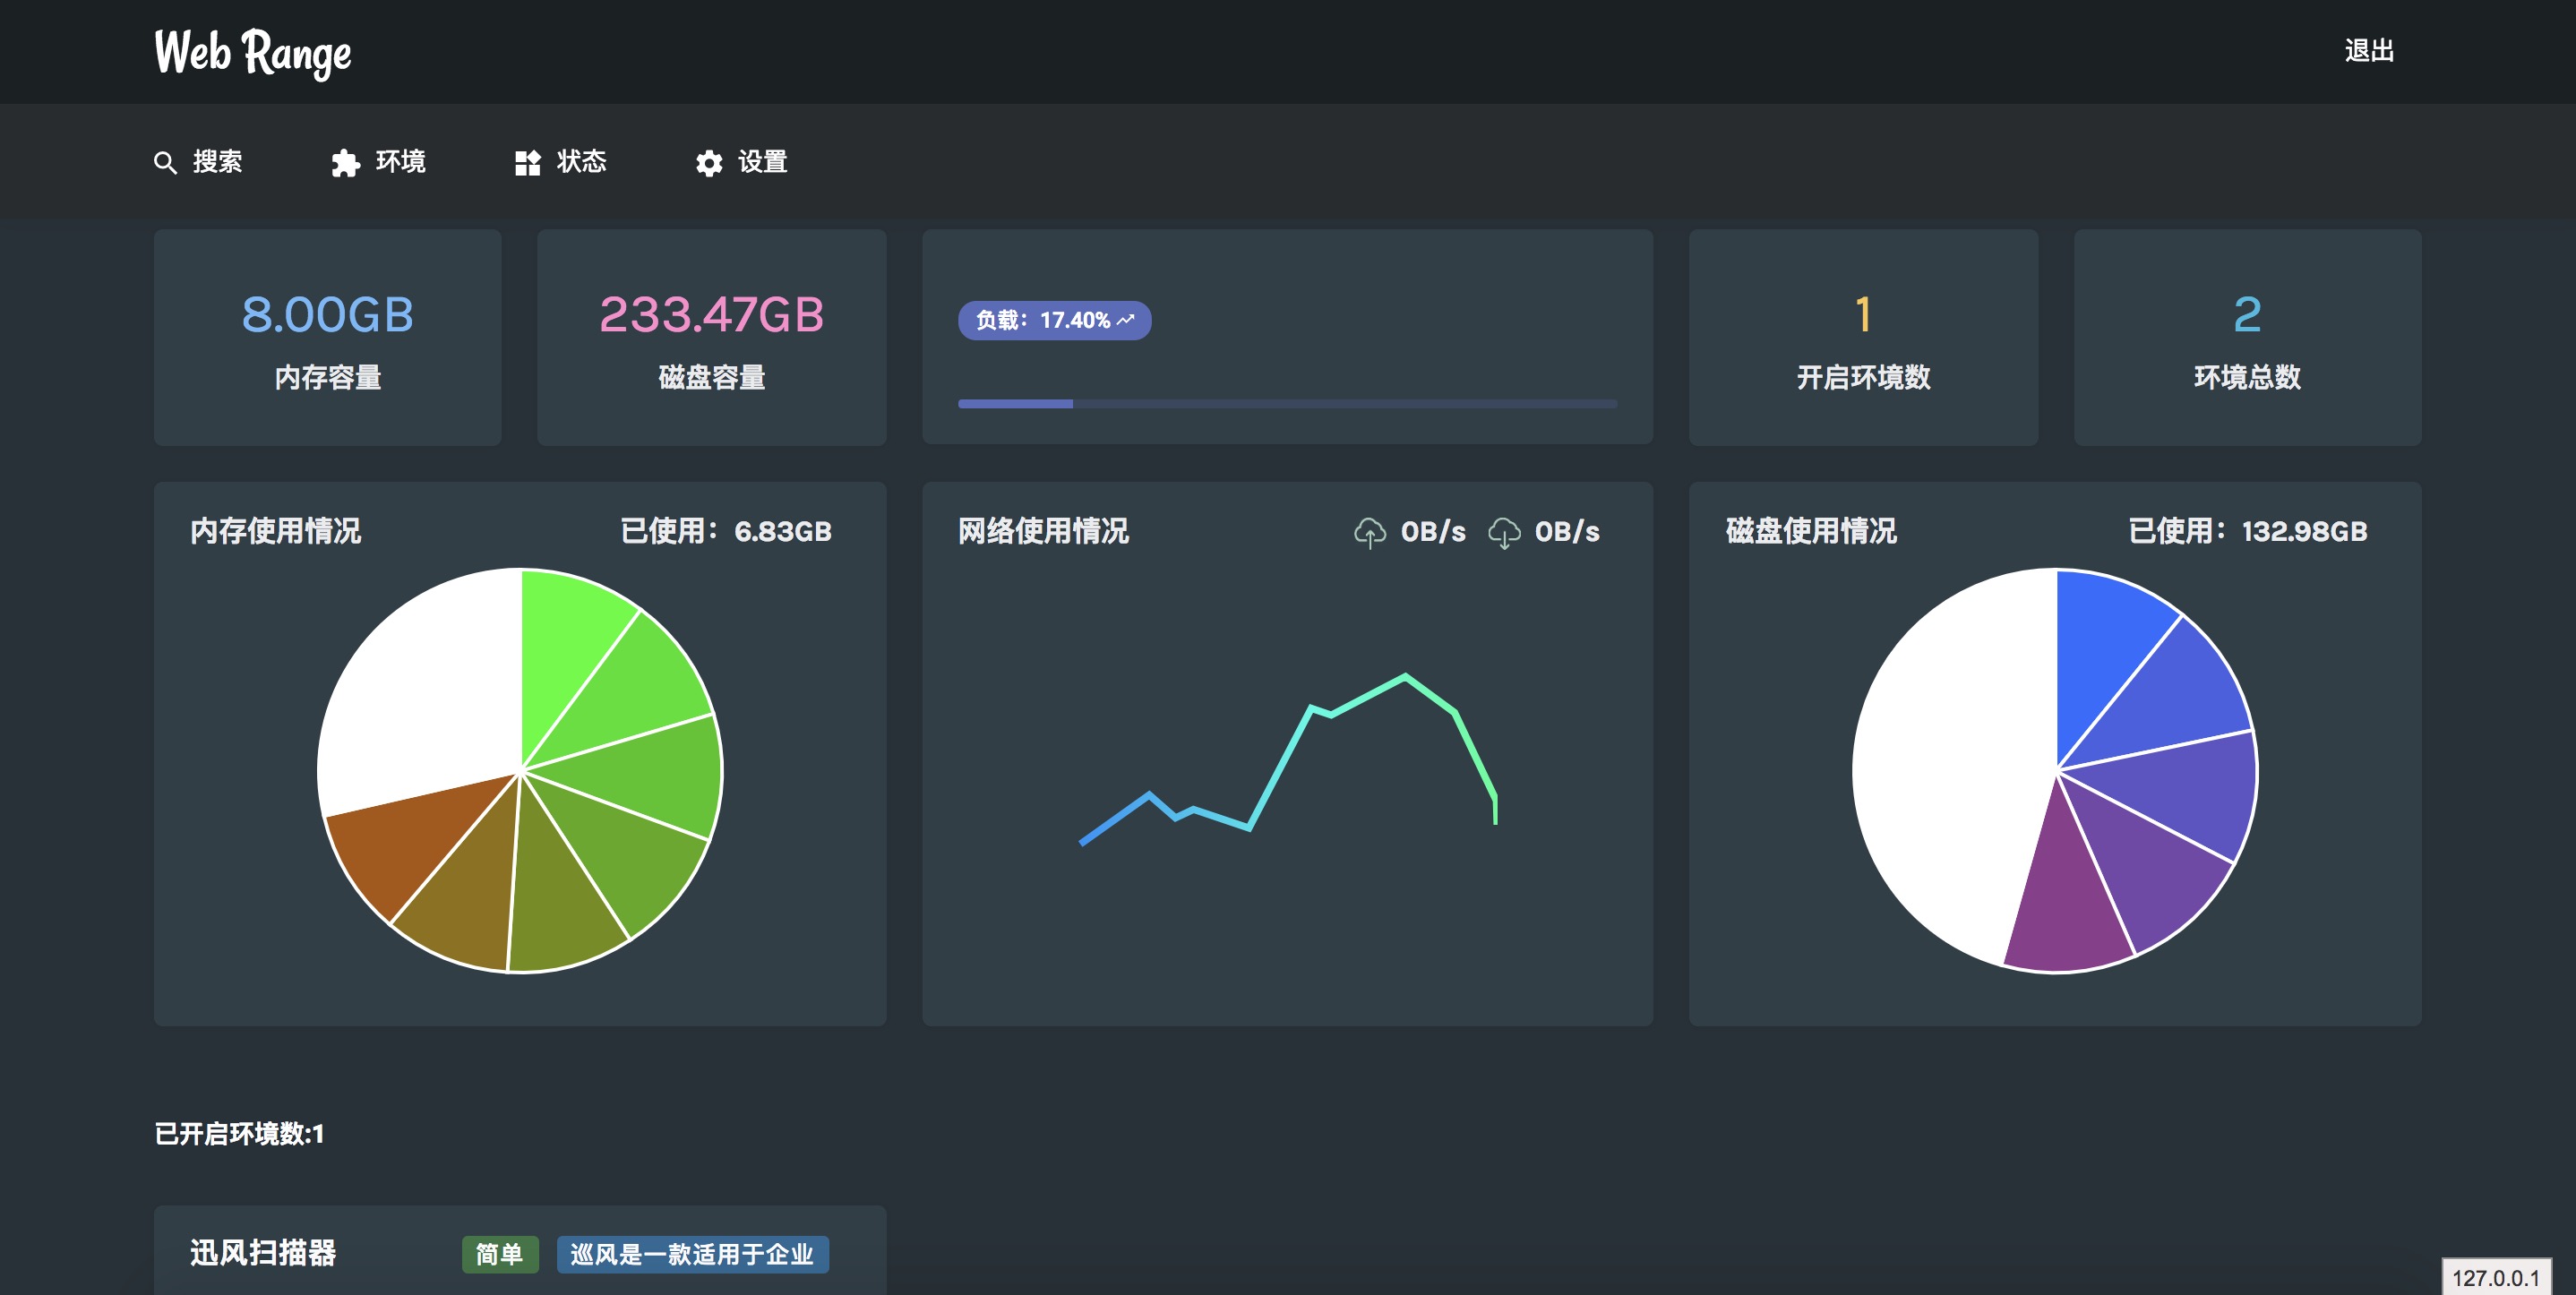The image size is (2576, 1295).
Task: Click the puzzle piece environment icon
Action: coord(345,163)
